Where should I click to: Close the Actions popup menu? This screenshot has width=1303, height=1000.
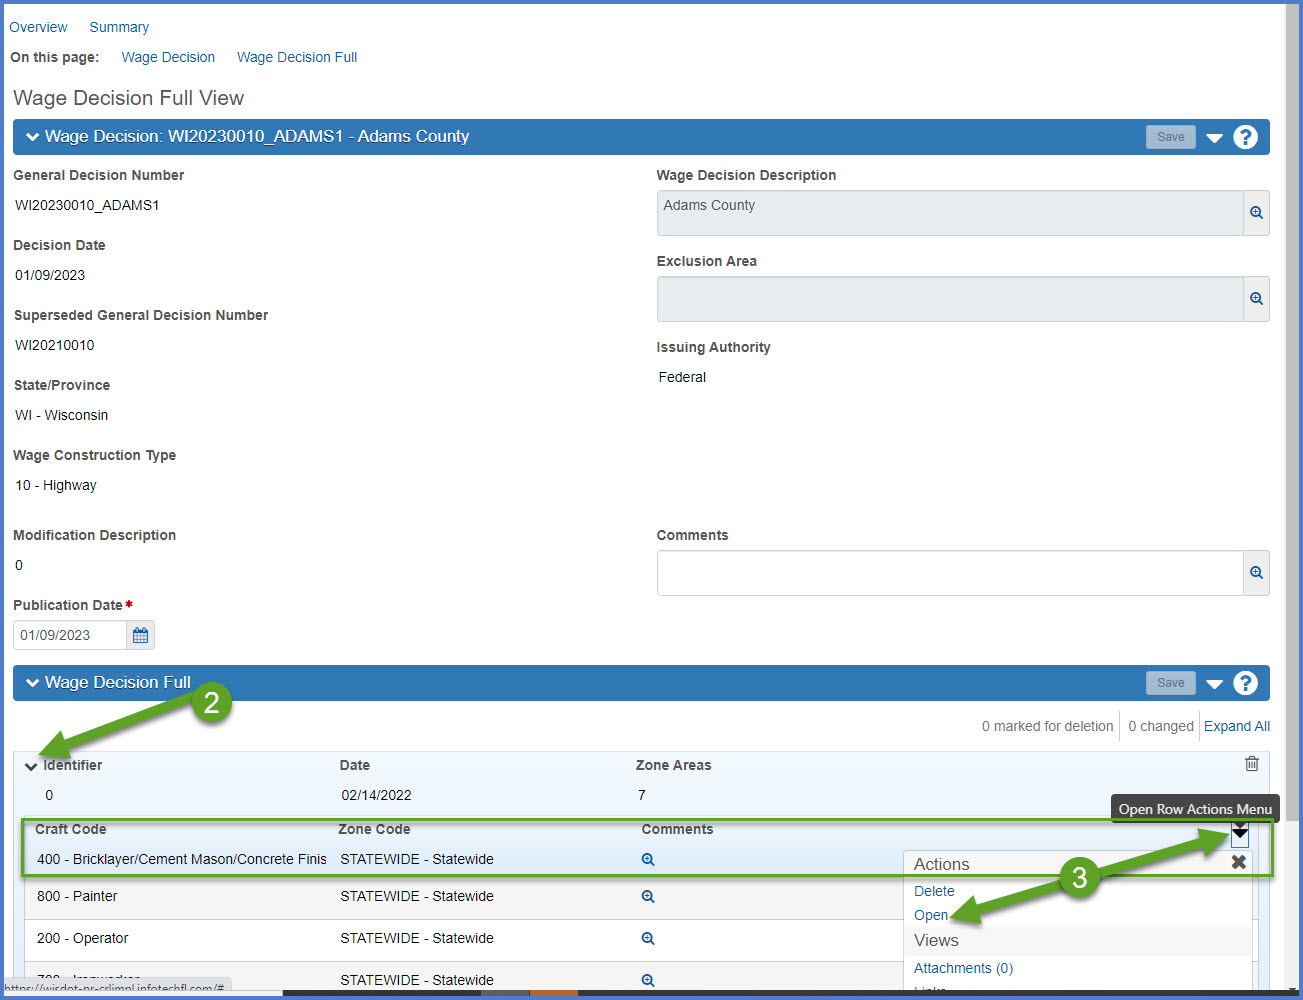[1238, 862]
